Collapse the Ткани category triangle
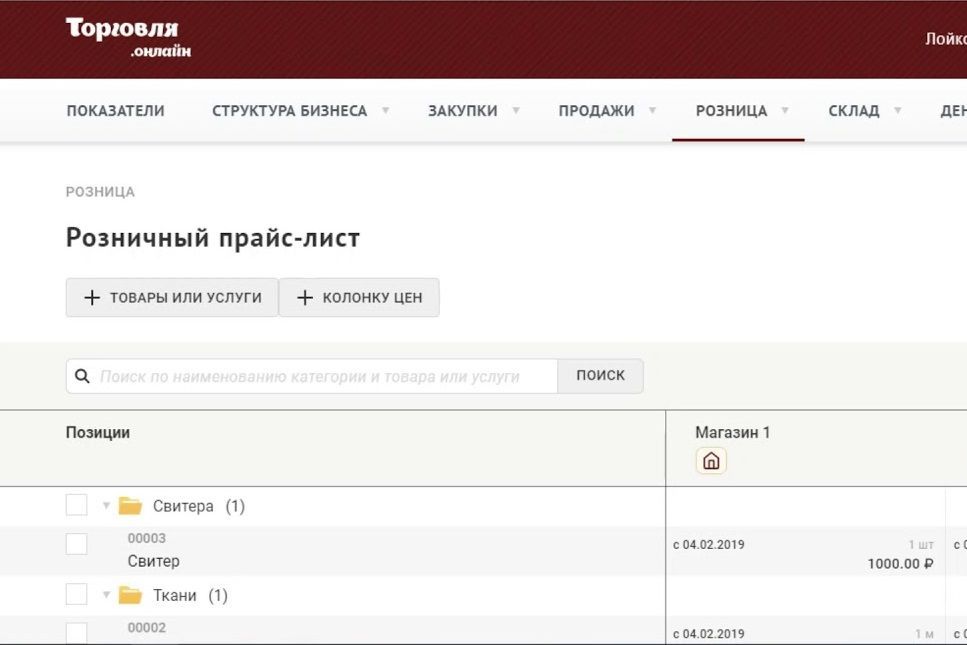This screenshot has width=967, height=645. pos(106,595)
